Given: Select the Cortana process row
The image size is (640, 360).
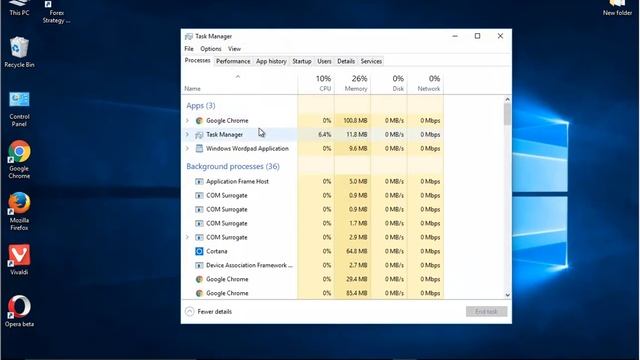Looking at the screenshot, I should click(313, 251).
